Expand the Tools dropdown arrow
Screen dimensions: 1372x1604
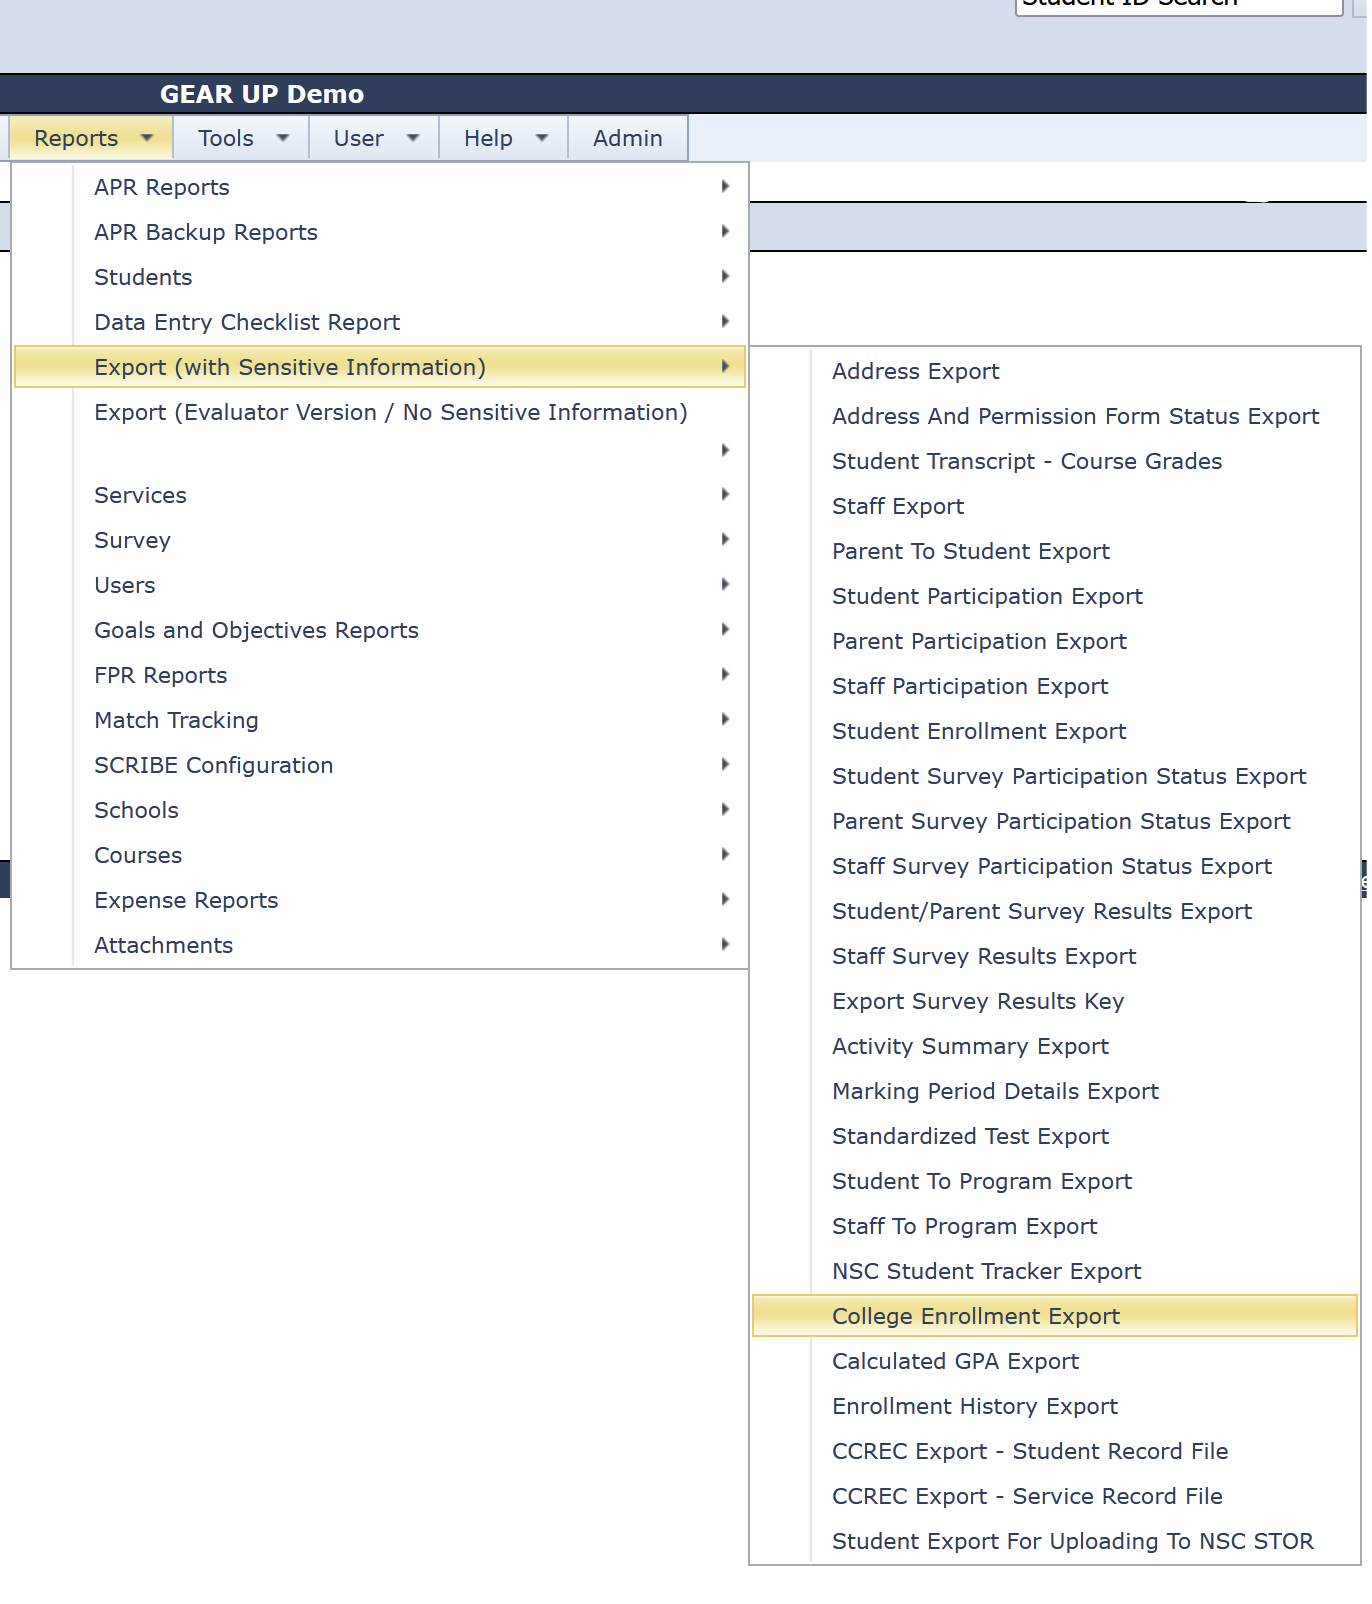pyautogui.click(x=283, y=138)
